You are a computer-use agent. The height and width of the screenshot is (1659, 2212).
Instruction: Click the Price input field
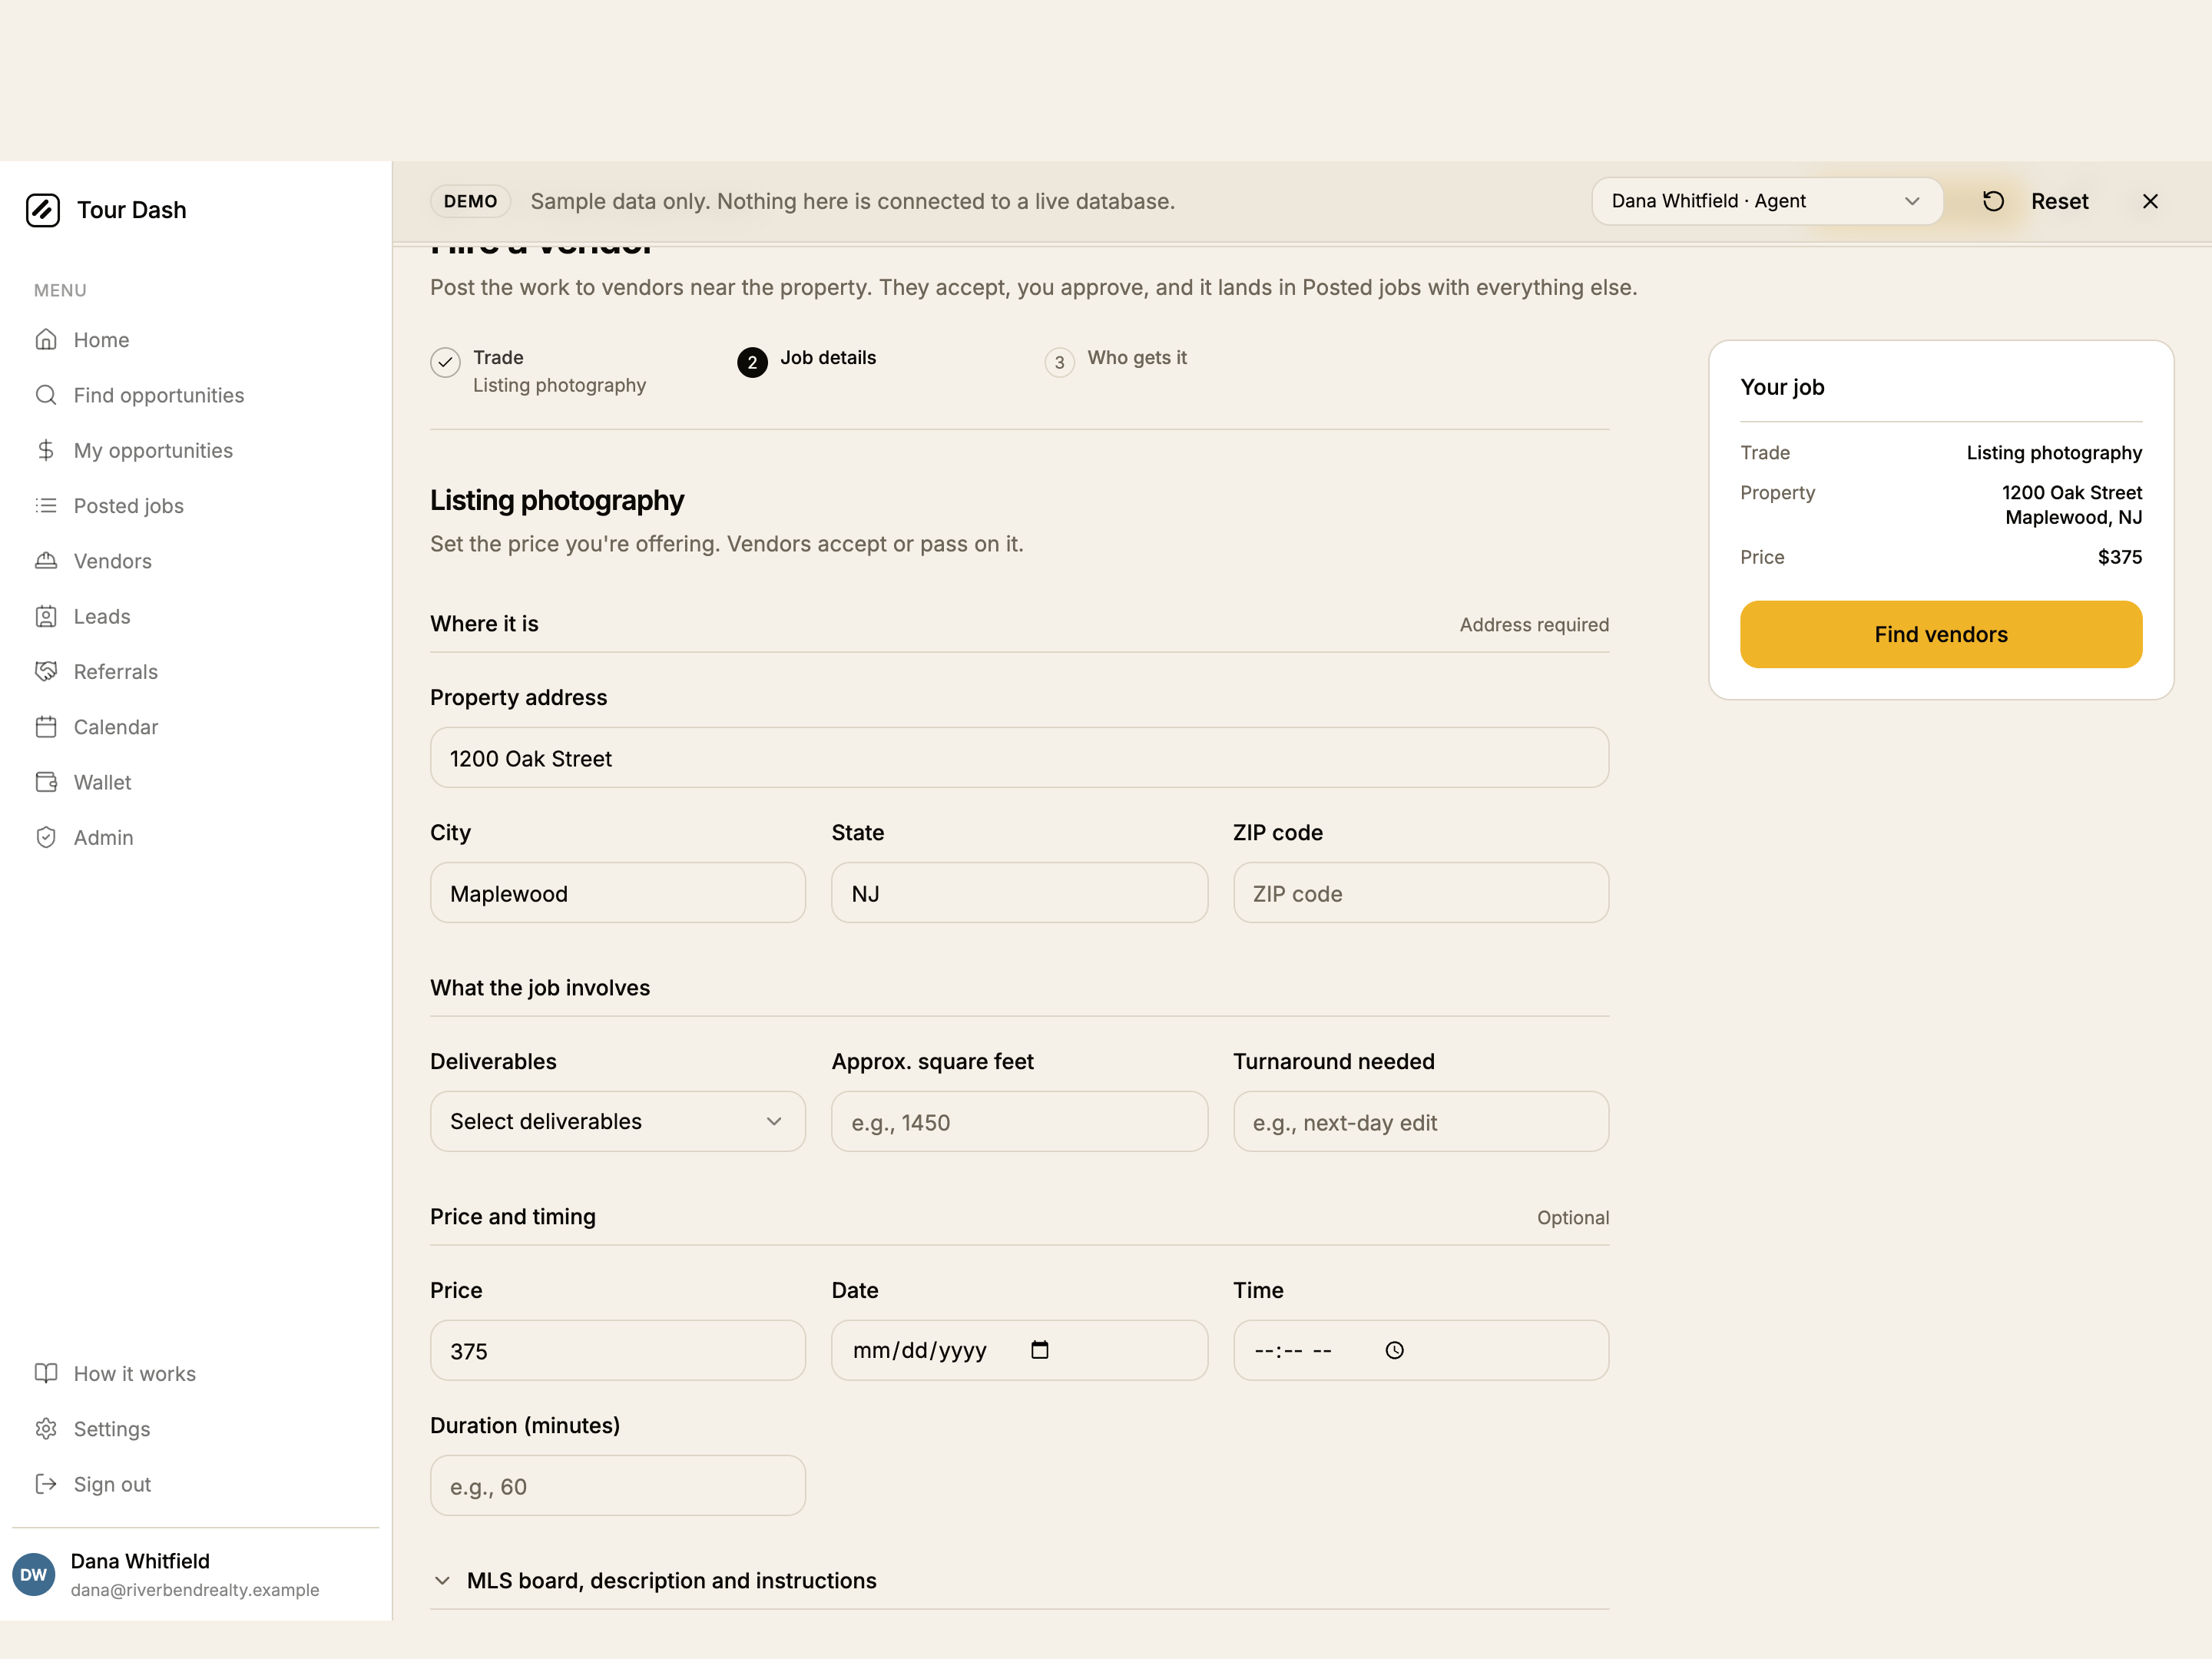(618, 1351)
